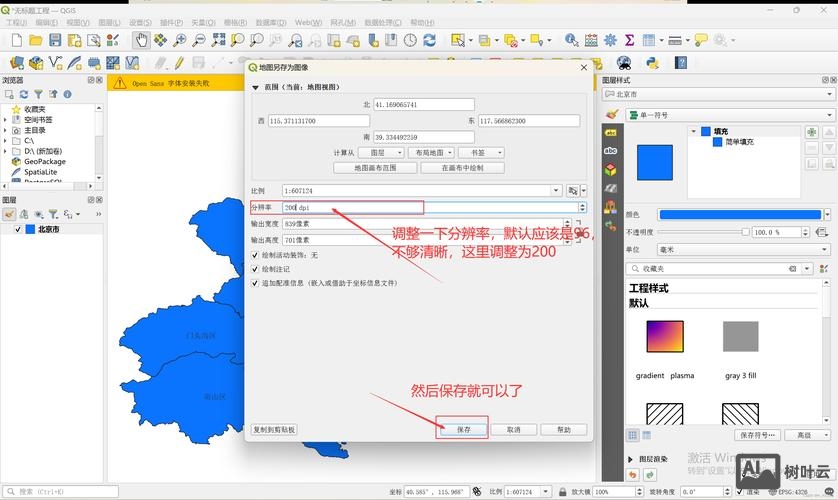Click the 帮助 button in dialog
Screen dimensions: 838x500
coord(564,429)
